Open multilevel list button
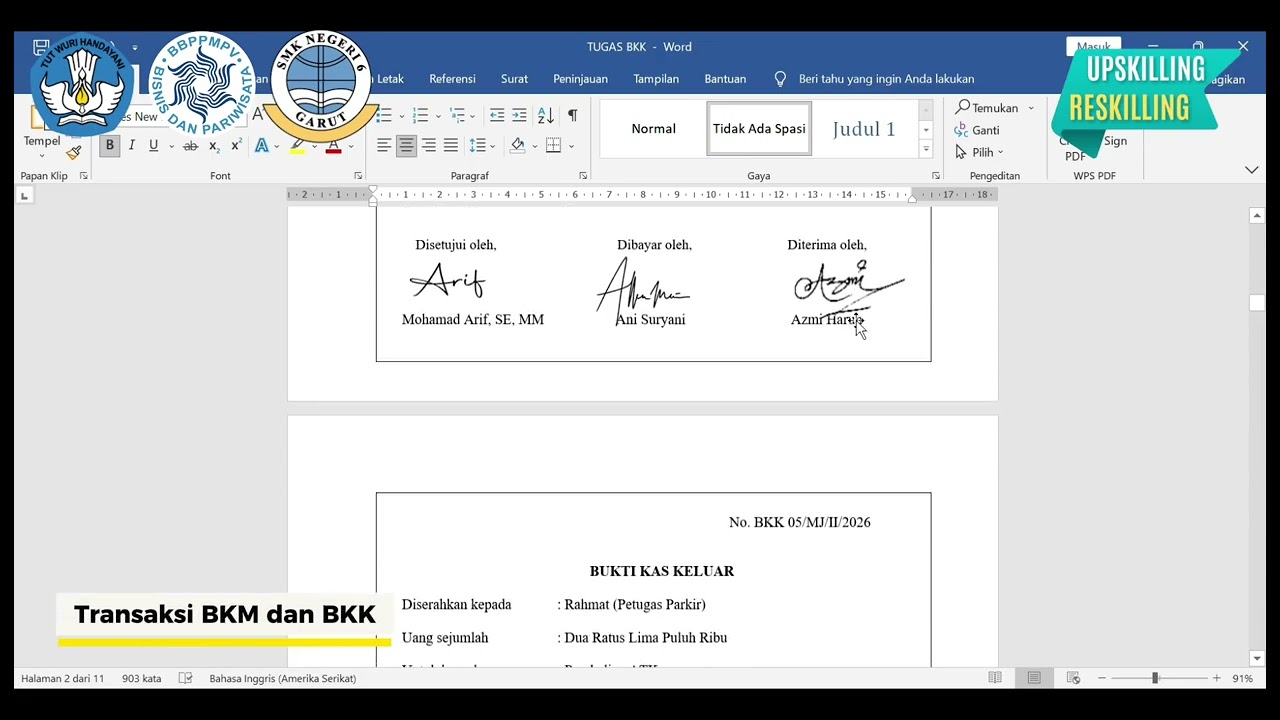 pyautogui.click(x=458, y=116)
